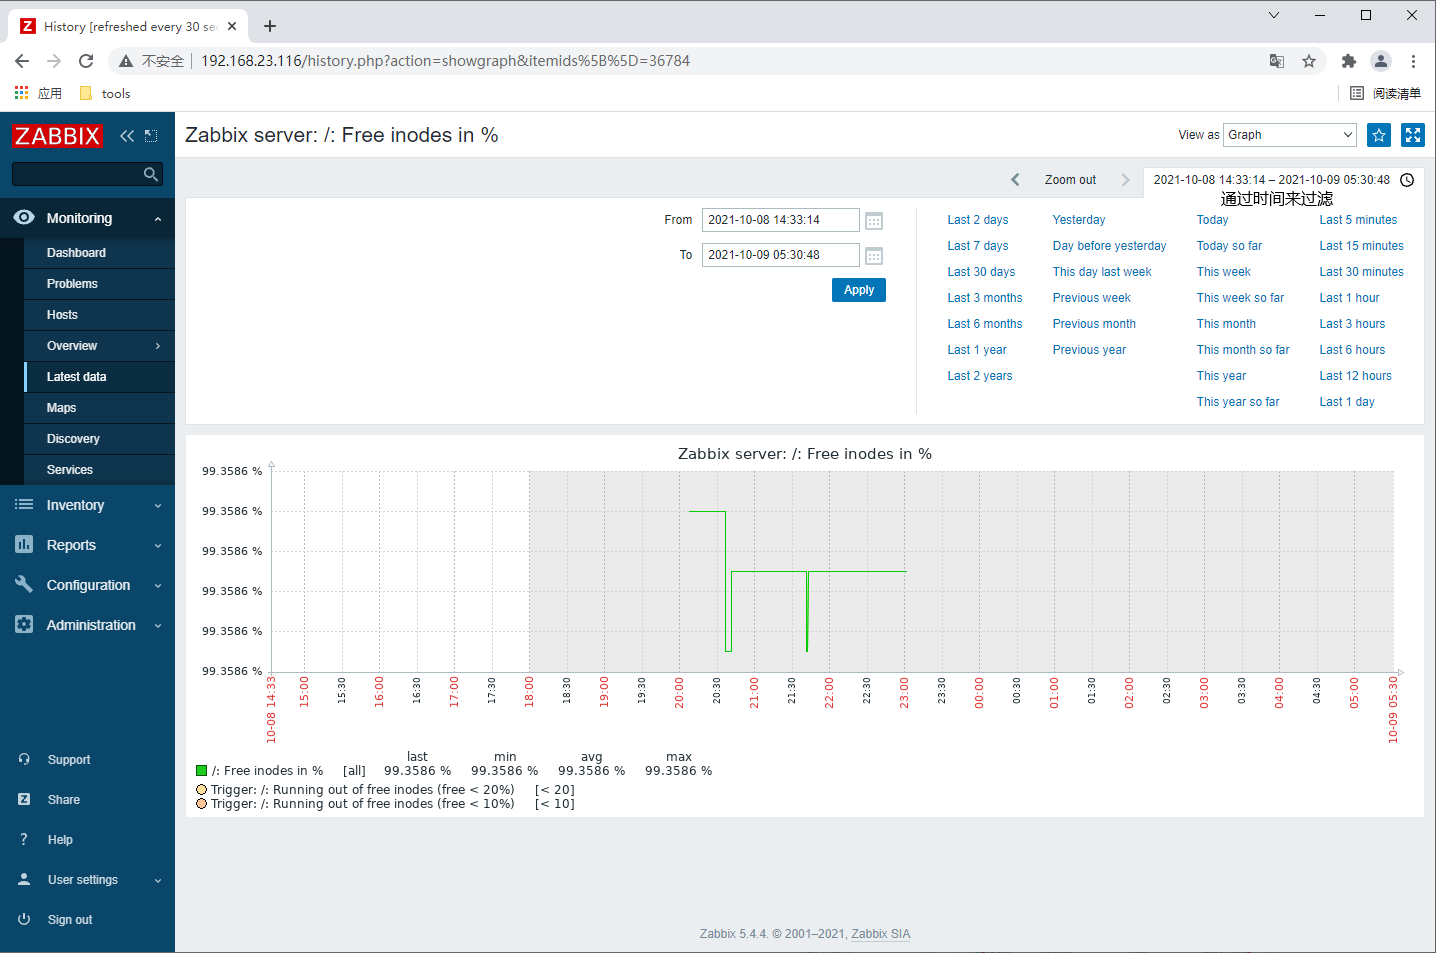The width and height of the screenshot is (1436, 953).
Task: Open the Chrome profile avatar
Action: (1381, 61)
